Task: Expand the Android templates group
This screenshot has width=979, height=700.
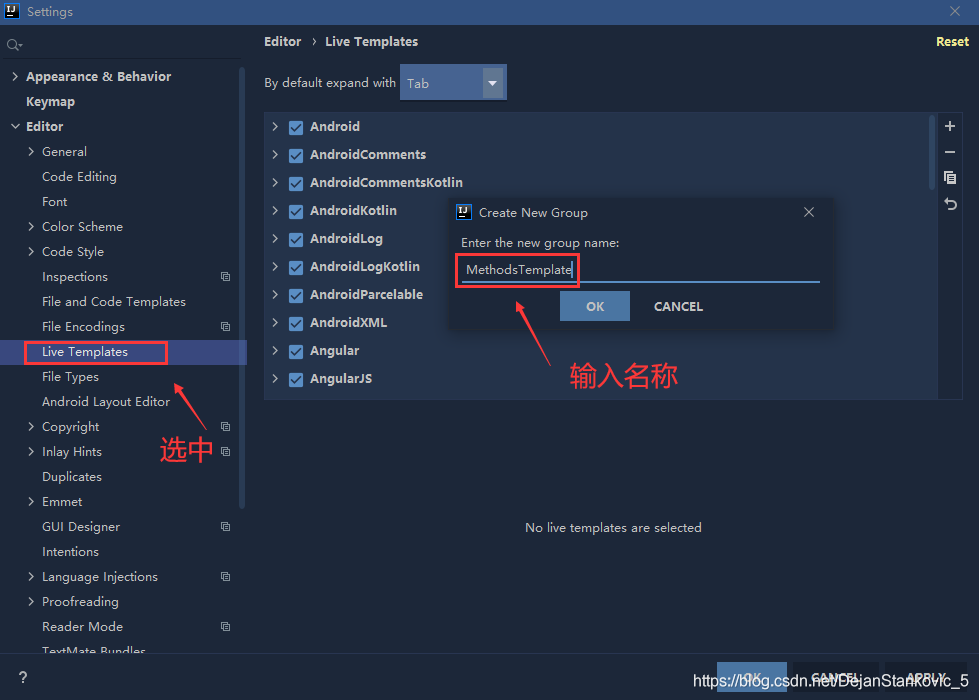Action: click(x=275, y=126)
